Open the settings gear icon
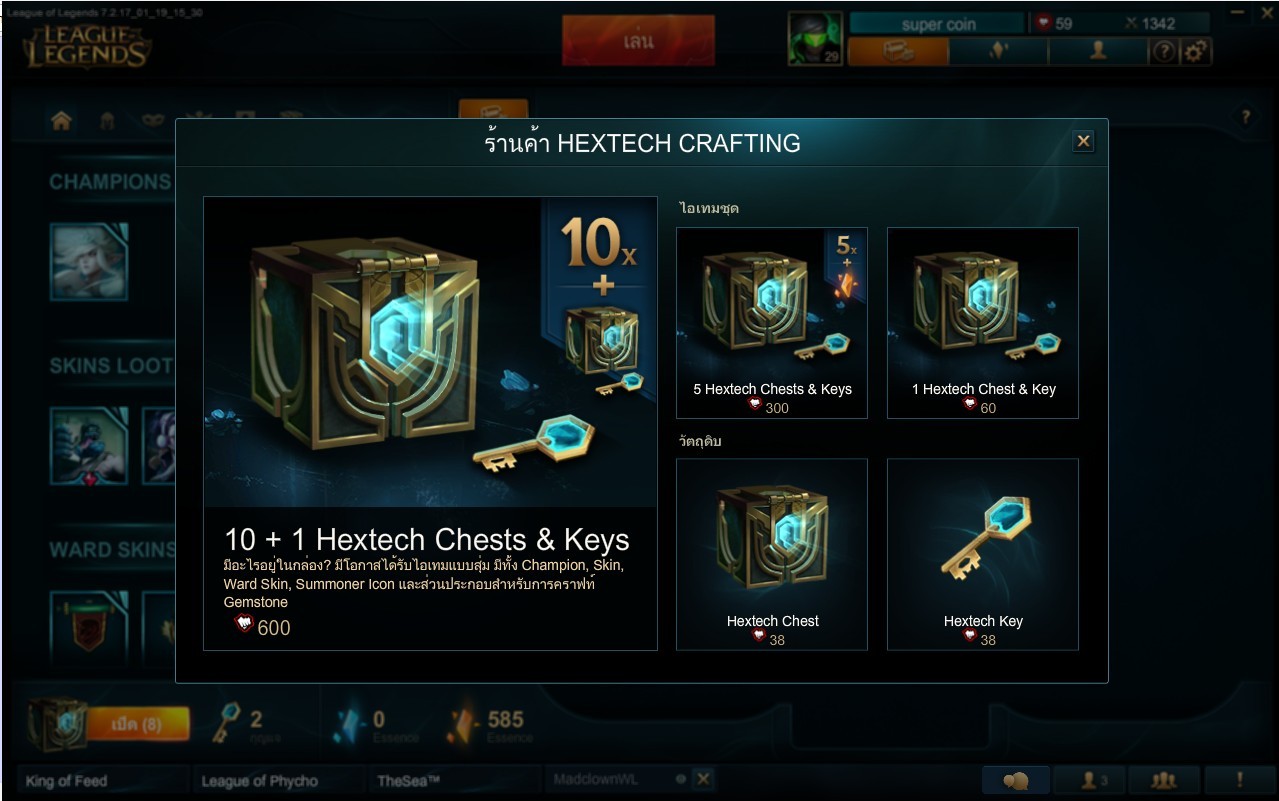This screenshot has width=1279, height=801. 1195,52
